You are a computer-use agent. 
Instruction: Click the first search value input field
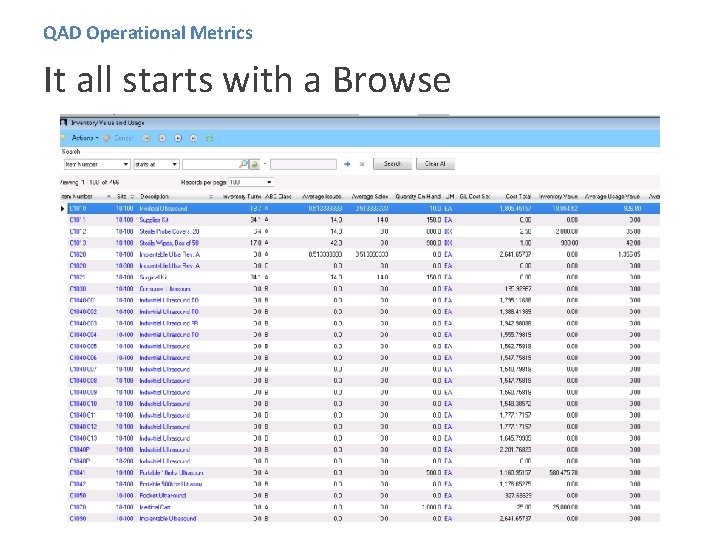tap(210, 164)
